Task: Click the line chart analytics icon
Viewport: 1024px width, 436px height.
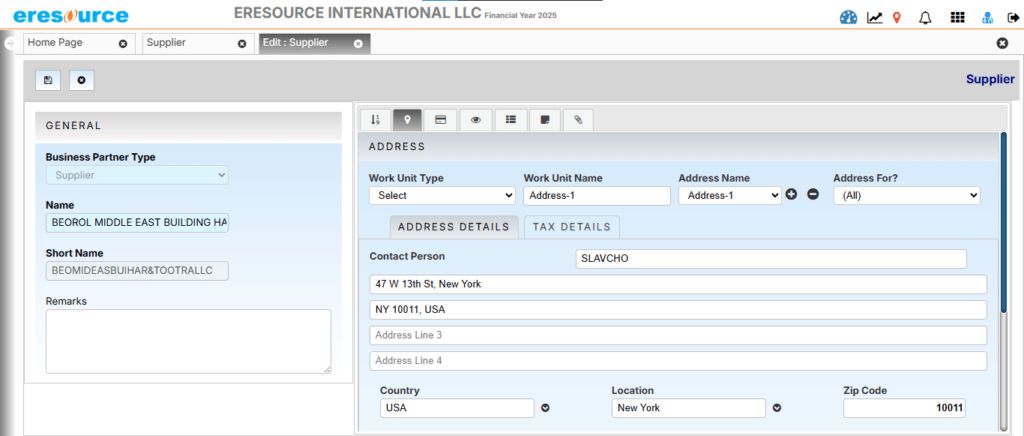Action: pos(874,17)
